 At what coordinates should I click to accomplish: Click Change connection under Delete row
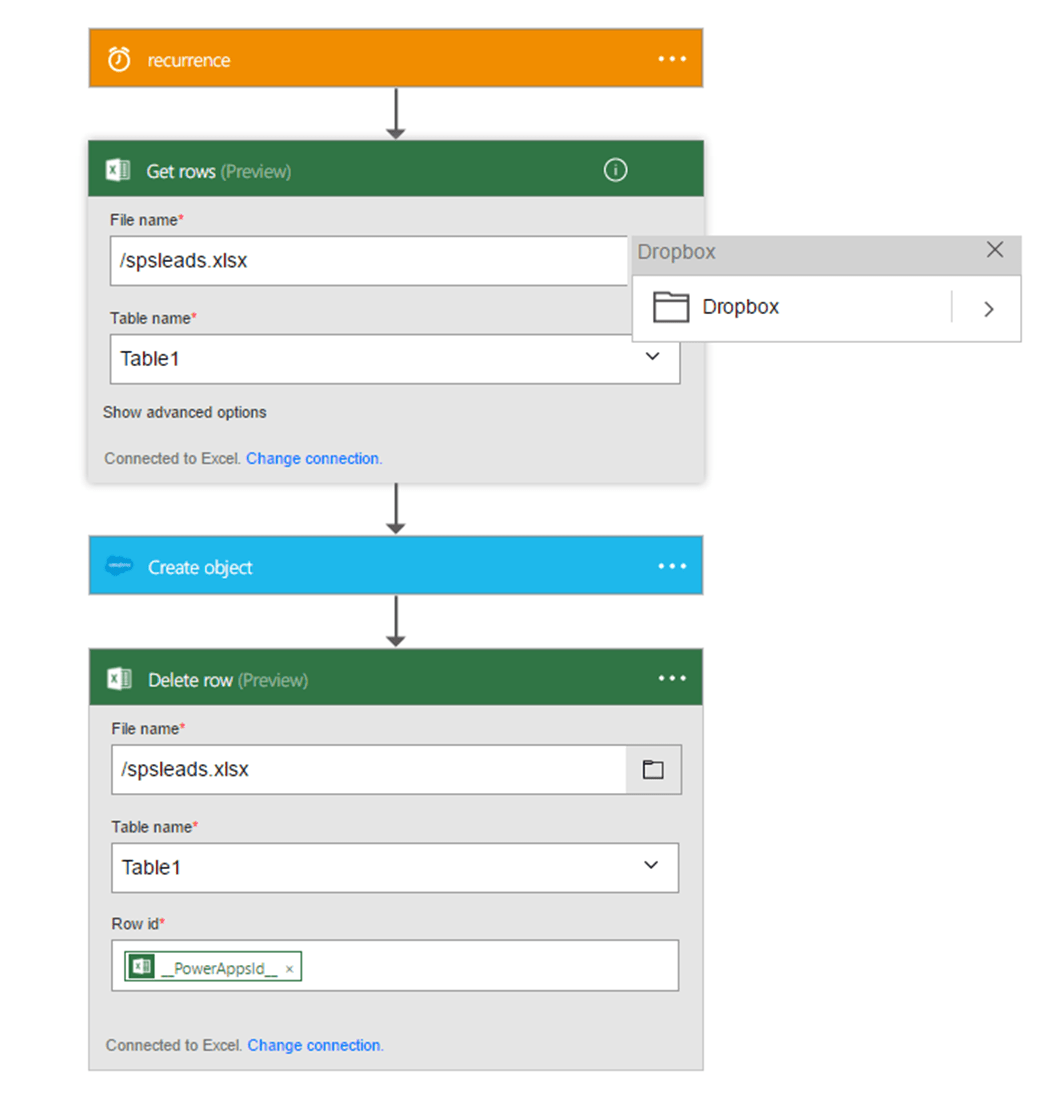point(315,1045)
